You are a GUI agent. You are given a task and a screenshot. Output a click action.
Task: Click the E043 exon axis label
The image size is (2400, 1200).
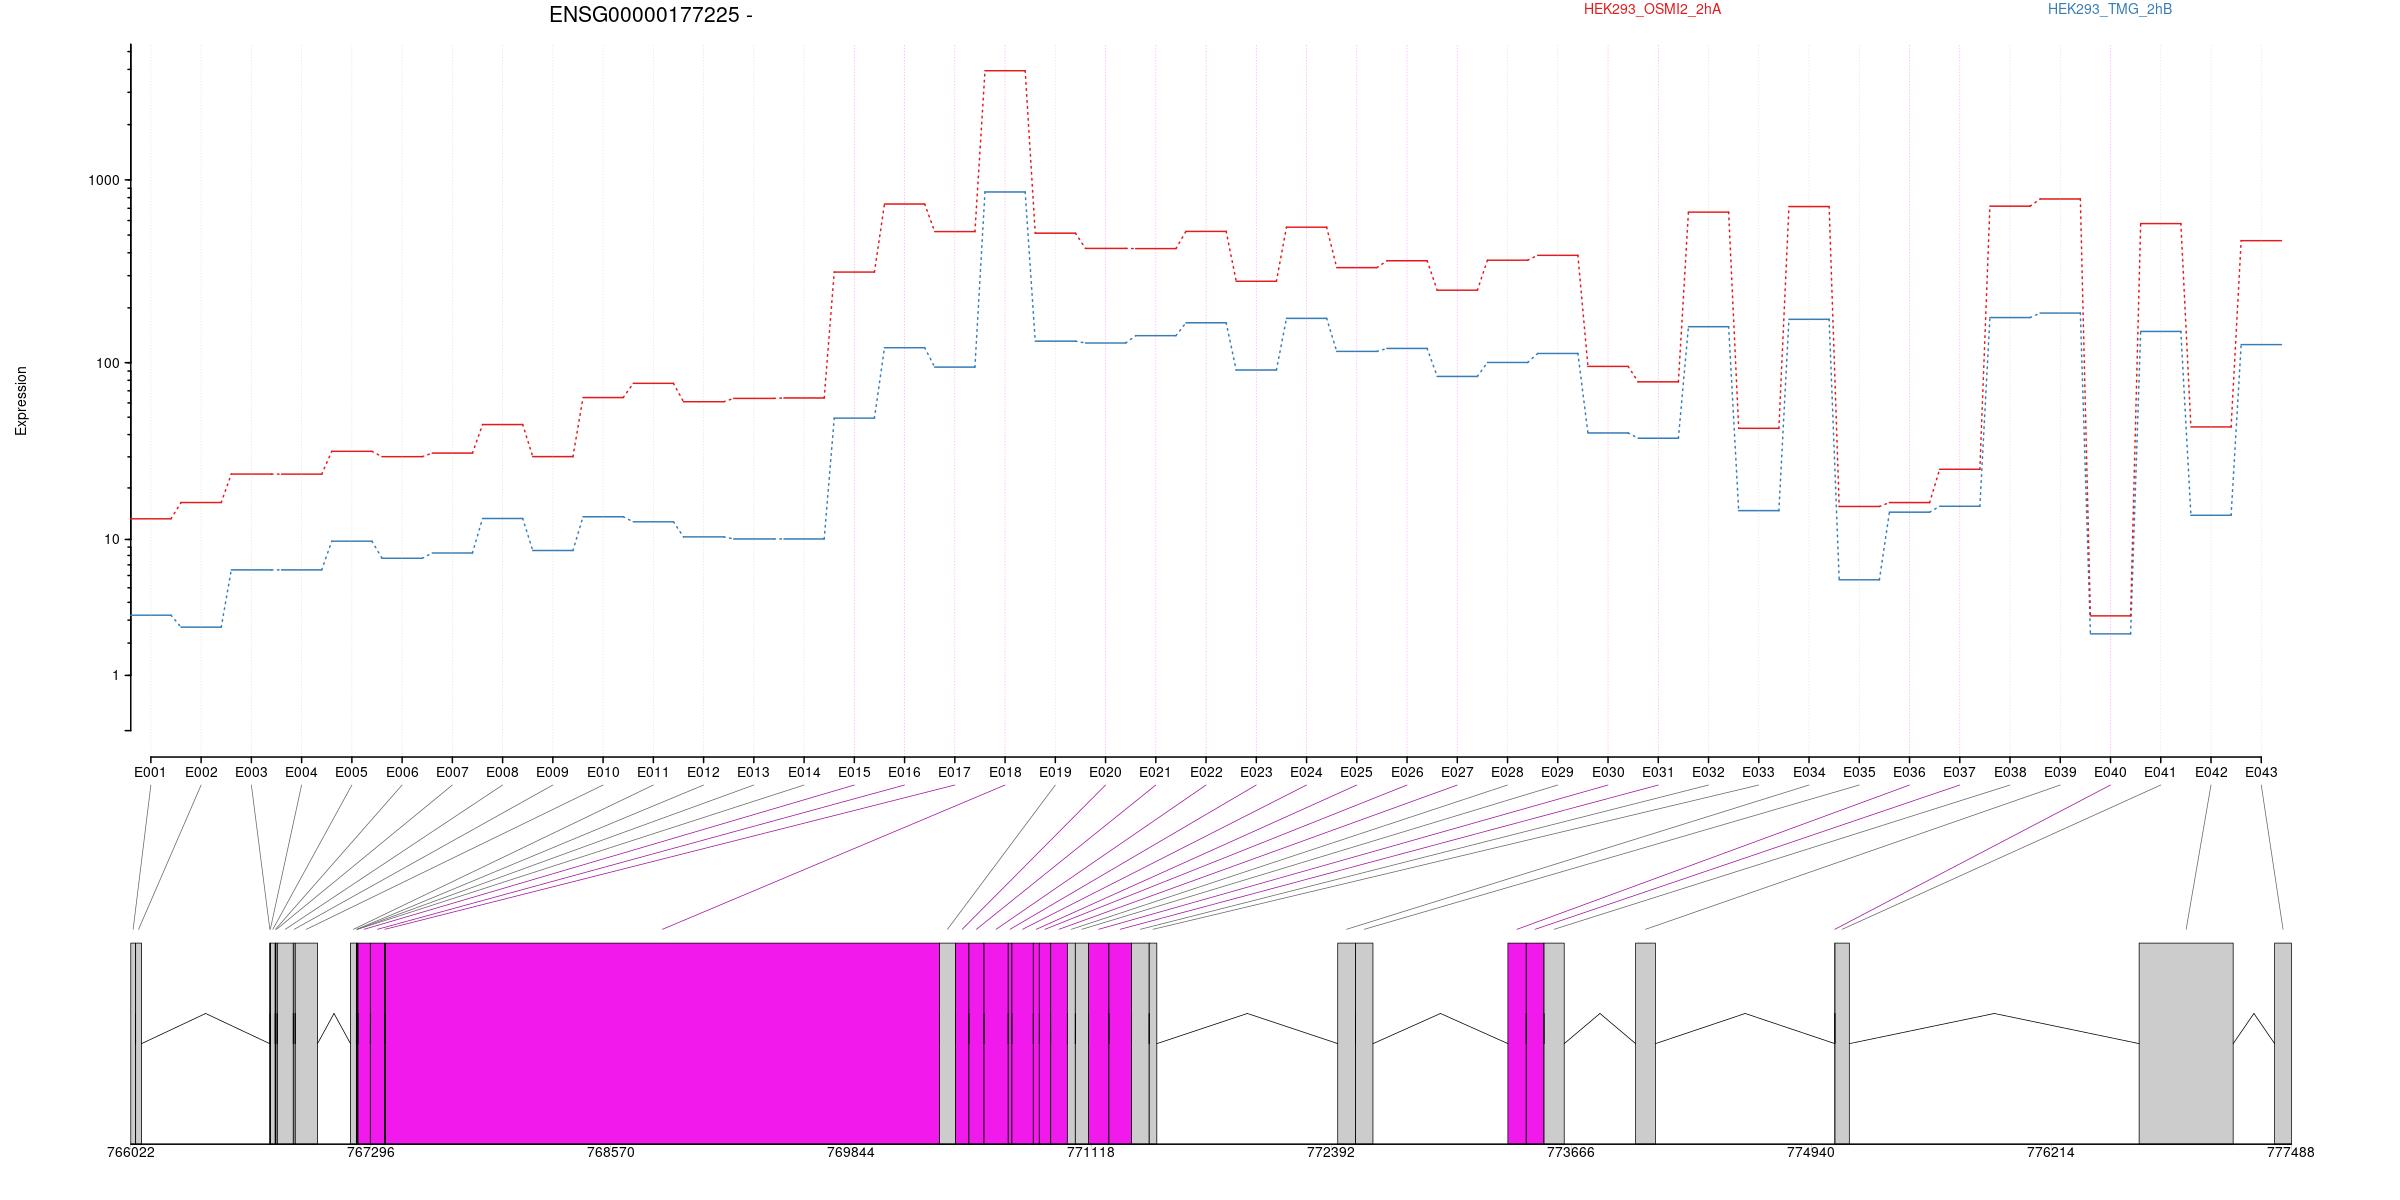tap(2261, 772)
